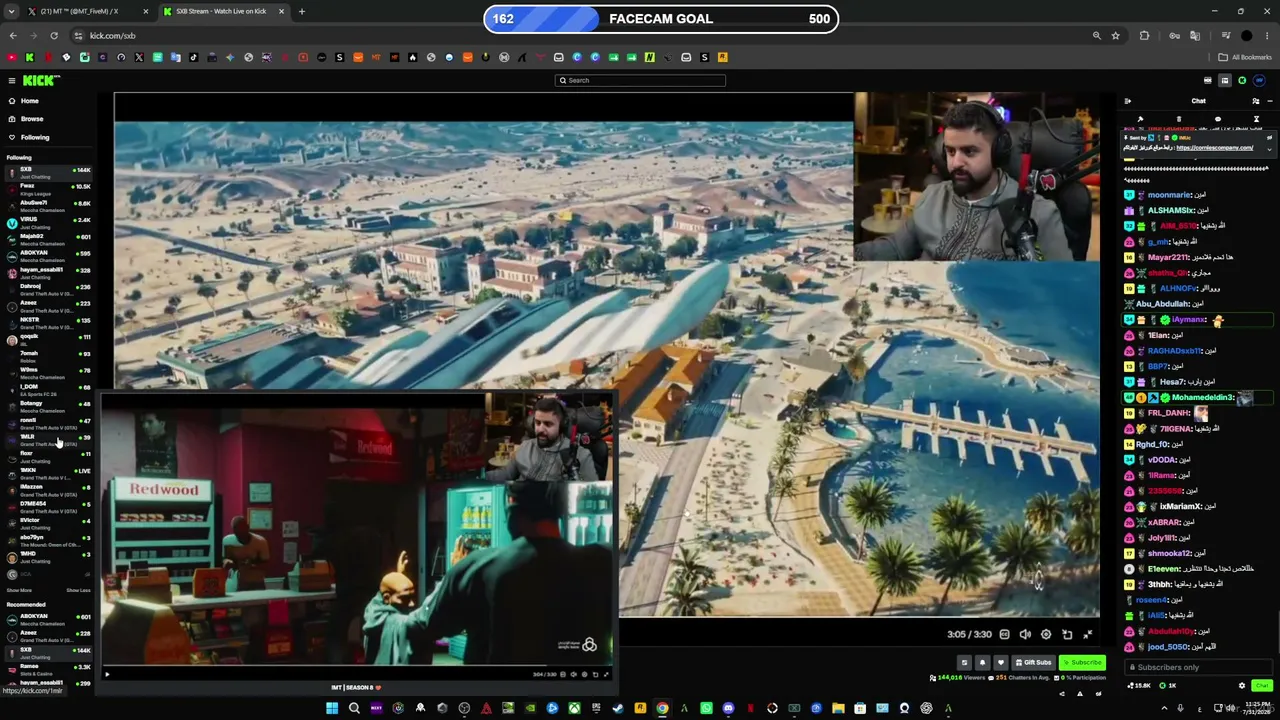Open the qoqsik channel in the Following list

click(48, 339)
